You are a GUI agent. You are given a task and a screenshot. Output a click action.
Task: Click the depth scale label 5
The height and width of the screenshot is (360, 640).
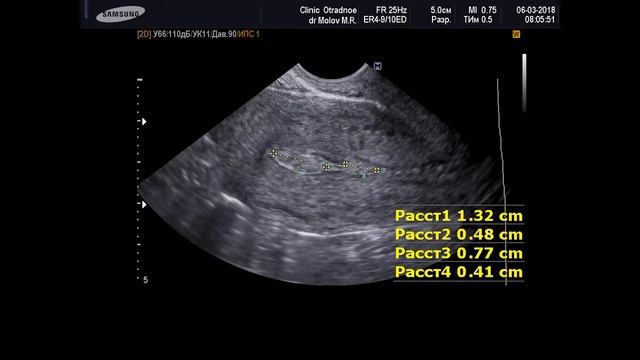tap(145, 280)
